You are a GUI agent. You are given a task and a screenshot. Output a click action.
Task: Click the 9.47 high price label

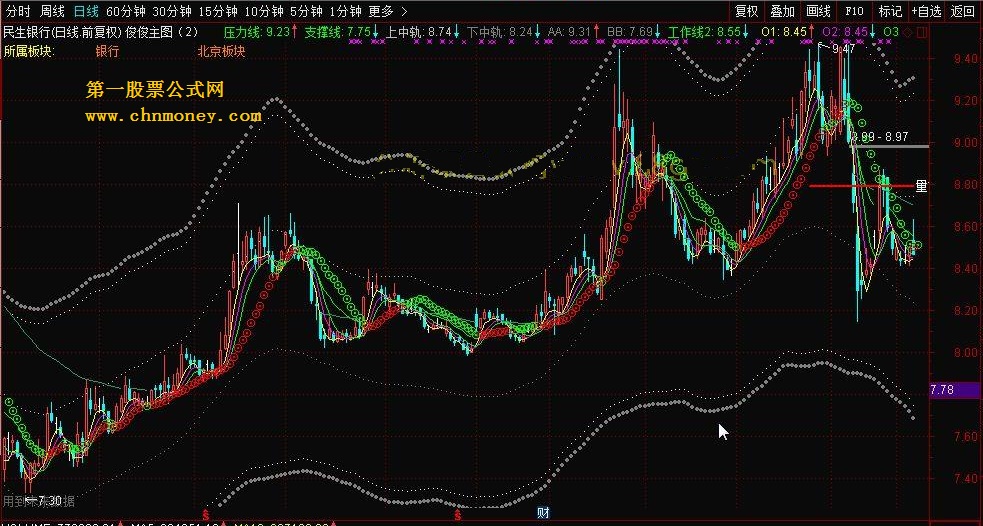click(844, 48)
